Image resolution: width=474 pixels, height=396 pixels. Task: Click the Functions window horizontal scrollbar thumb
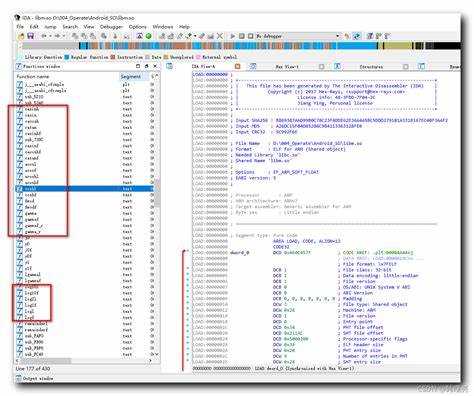click(x=46, y=361)
